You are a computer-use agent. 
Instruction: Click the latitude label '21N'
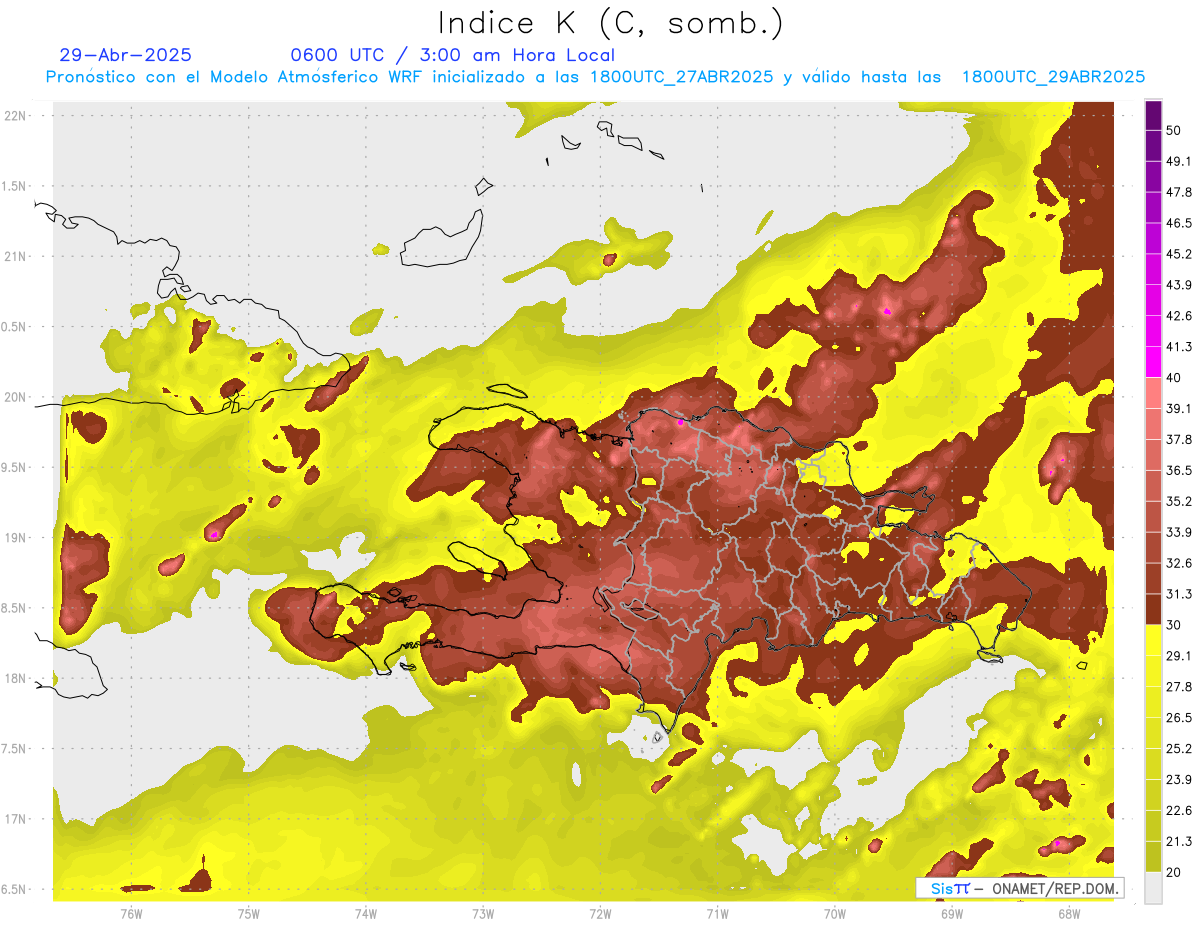[16, 256]
